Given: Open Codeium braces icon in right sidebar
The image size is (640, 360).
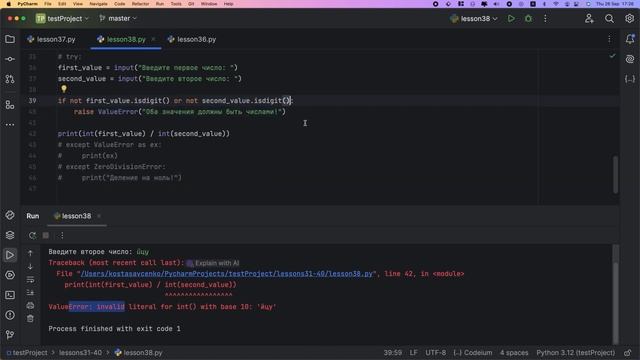Looking at the screenshot, I should point(630,79).
